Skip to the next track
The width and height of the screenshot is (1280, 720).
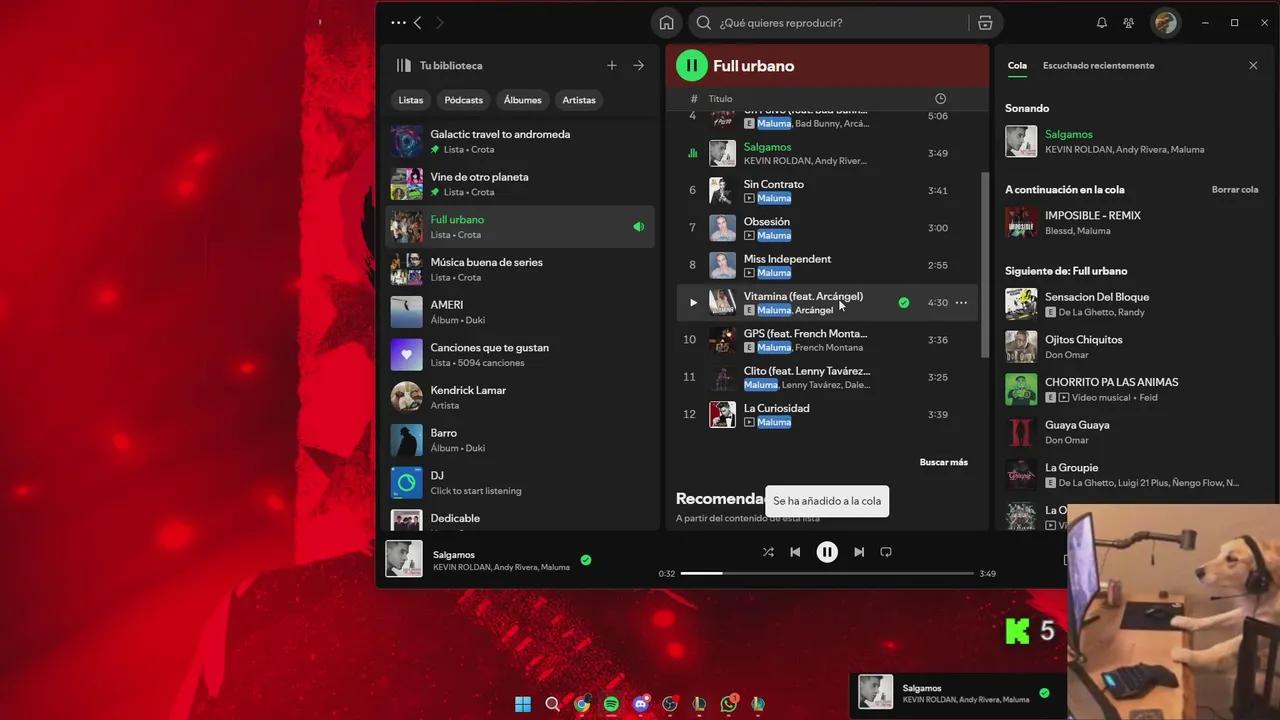tap(859, 552)
